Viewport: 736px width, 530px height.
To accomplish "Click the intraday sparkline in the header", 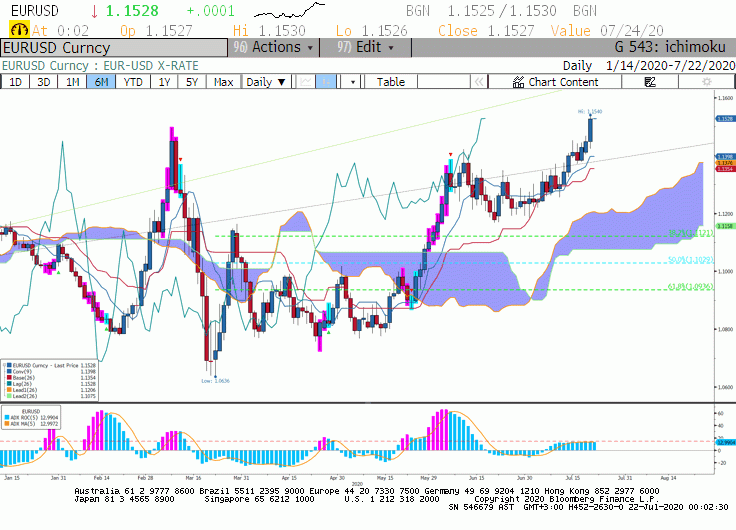I will (289, 10).
